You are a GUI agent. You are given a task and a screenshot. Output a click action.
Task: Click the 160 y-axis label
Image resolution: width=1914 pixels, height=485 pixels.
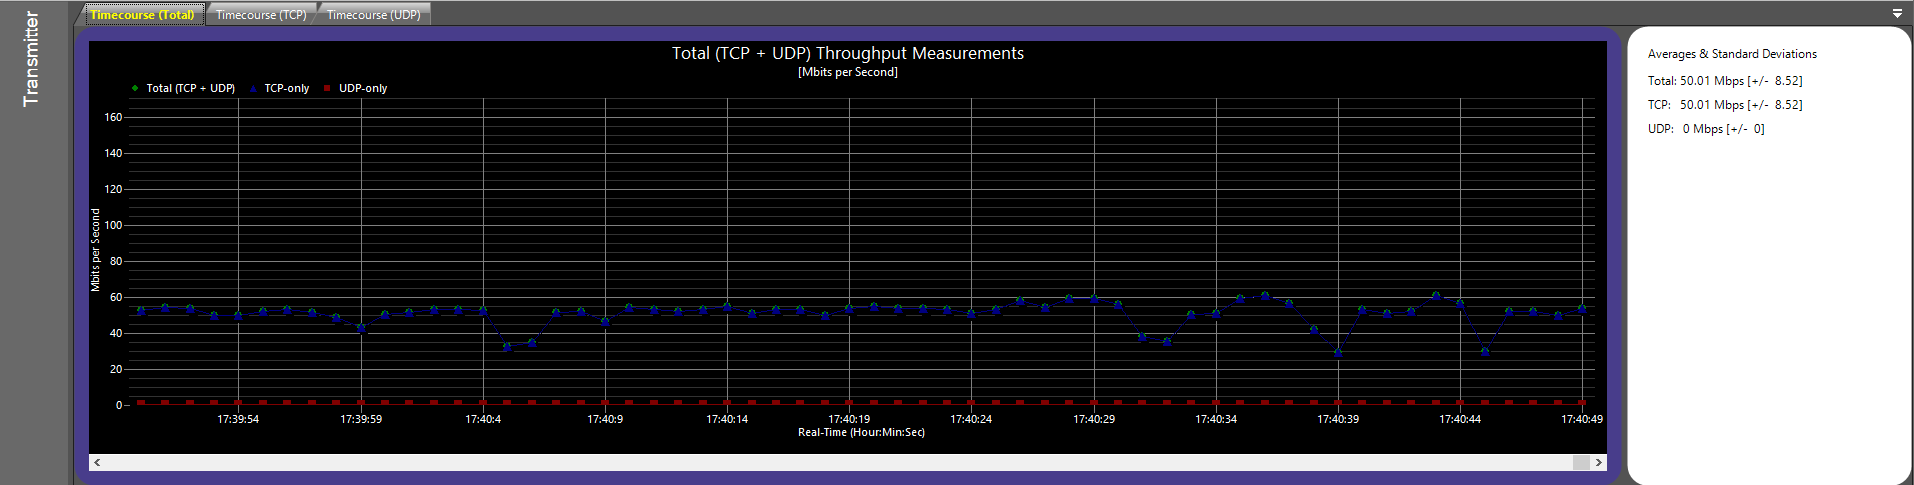point(113,117)
